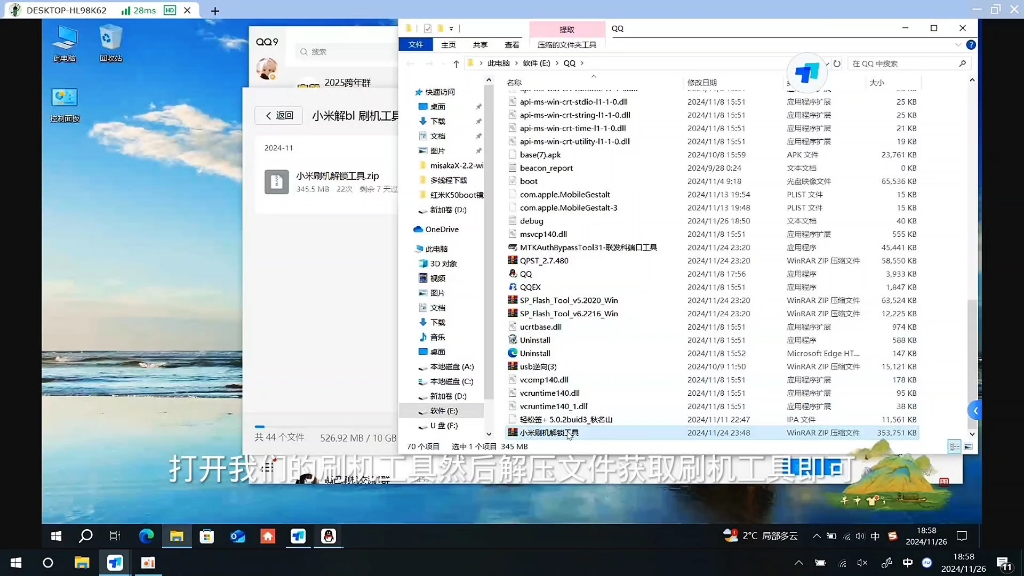This screenshot has height=576, width=1024.
Task: Select the 小米刷机解锁工具 ZIP file
Action: pyautogui.click(x=712, y=433)
